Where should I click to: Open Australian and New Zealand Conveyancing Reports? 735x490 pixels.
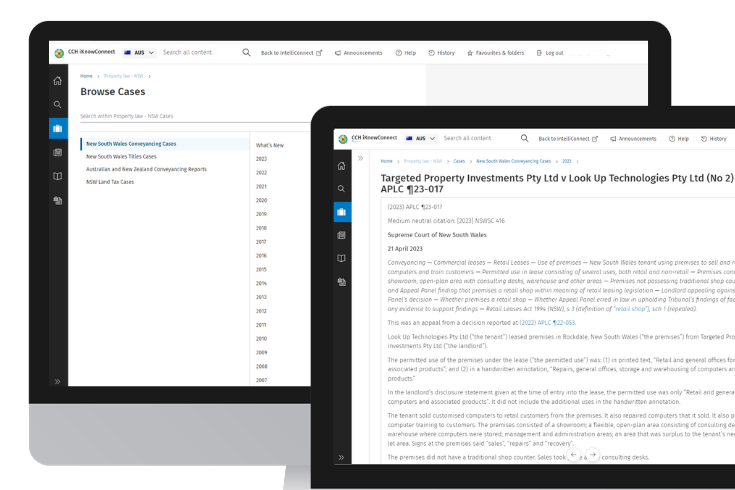[146, 169]
